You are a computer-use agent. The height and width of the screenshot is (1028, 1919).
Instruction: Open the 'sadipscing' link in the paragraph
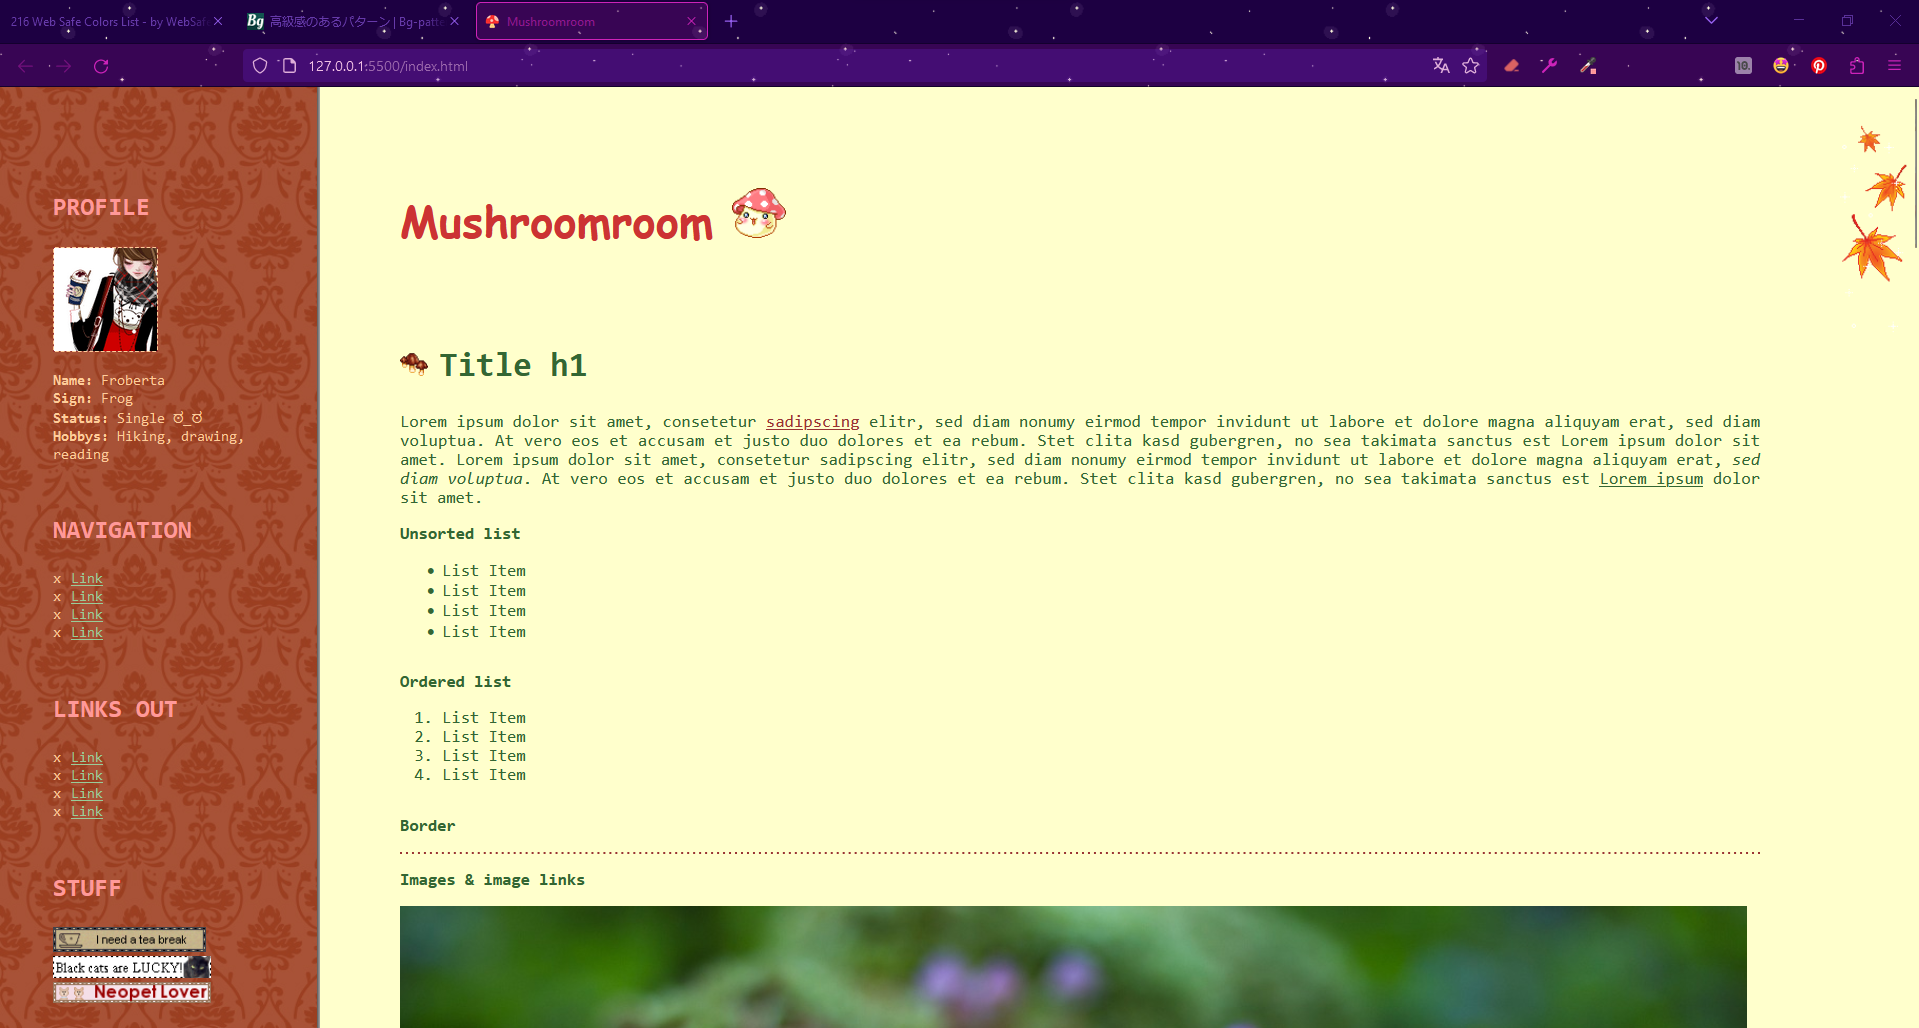point(811,421)
